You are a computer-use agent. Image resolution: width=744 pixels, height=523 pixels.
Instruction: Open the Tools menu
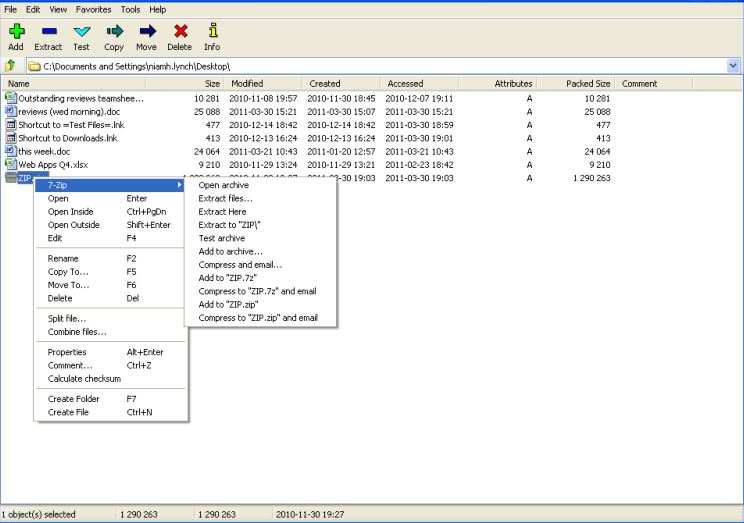130,9
